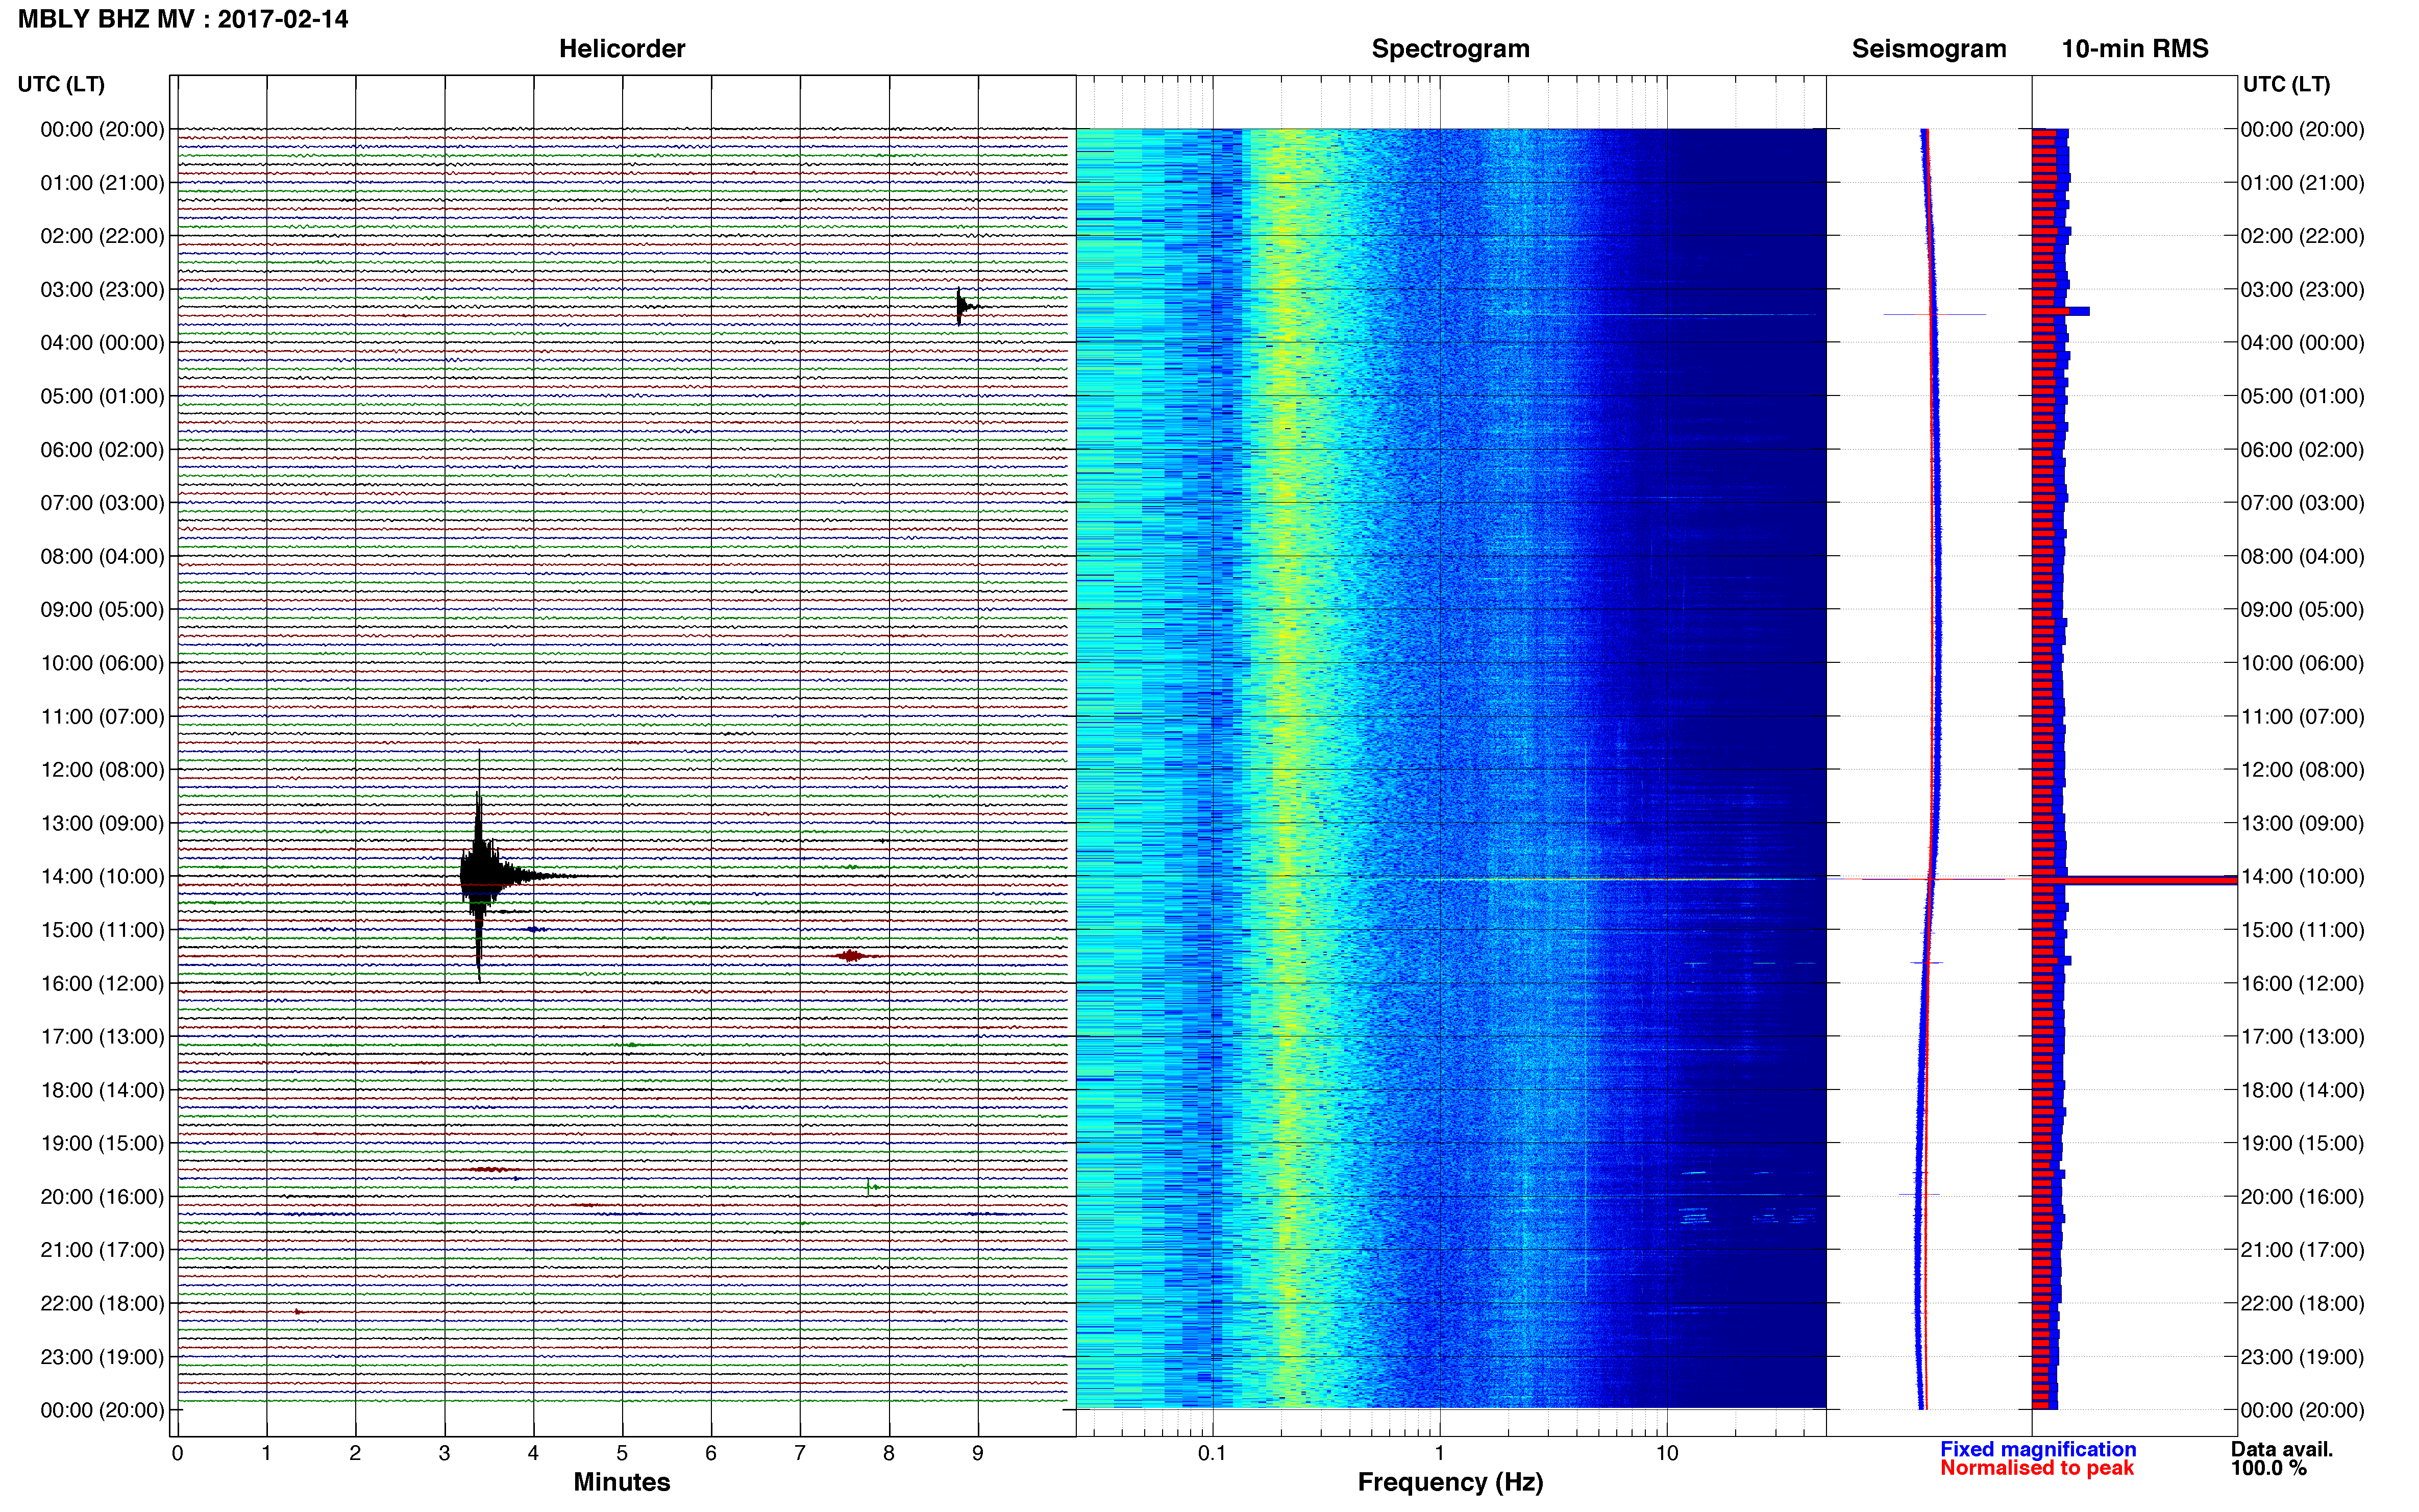Image resolution: width=2419 pixels, height=1512 pixels.
Task: Click the 'Data avail.' label
Action: point(2281,1449)
